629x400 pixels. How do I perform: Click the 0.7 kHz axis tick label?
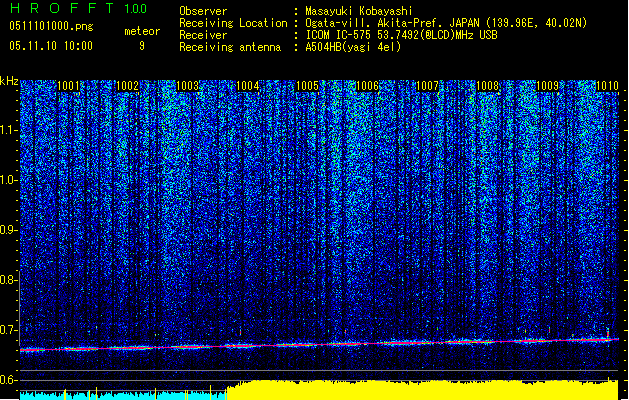[x=8, y=330]
